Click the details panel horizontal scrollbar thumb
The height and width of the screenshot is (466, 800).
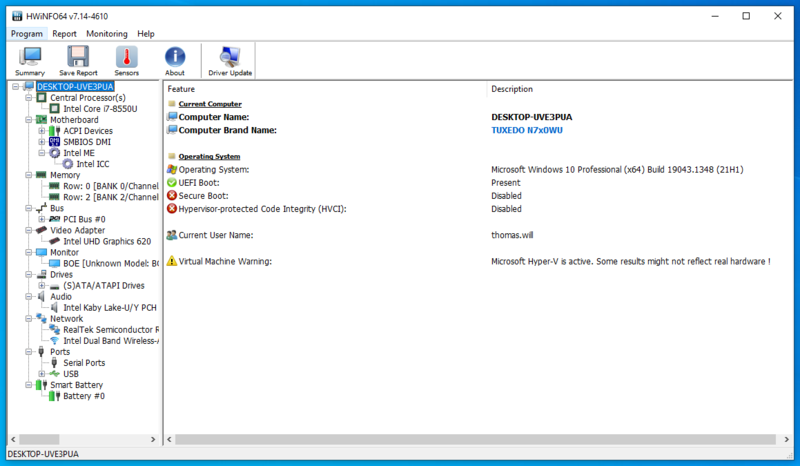click(476, 439)
